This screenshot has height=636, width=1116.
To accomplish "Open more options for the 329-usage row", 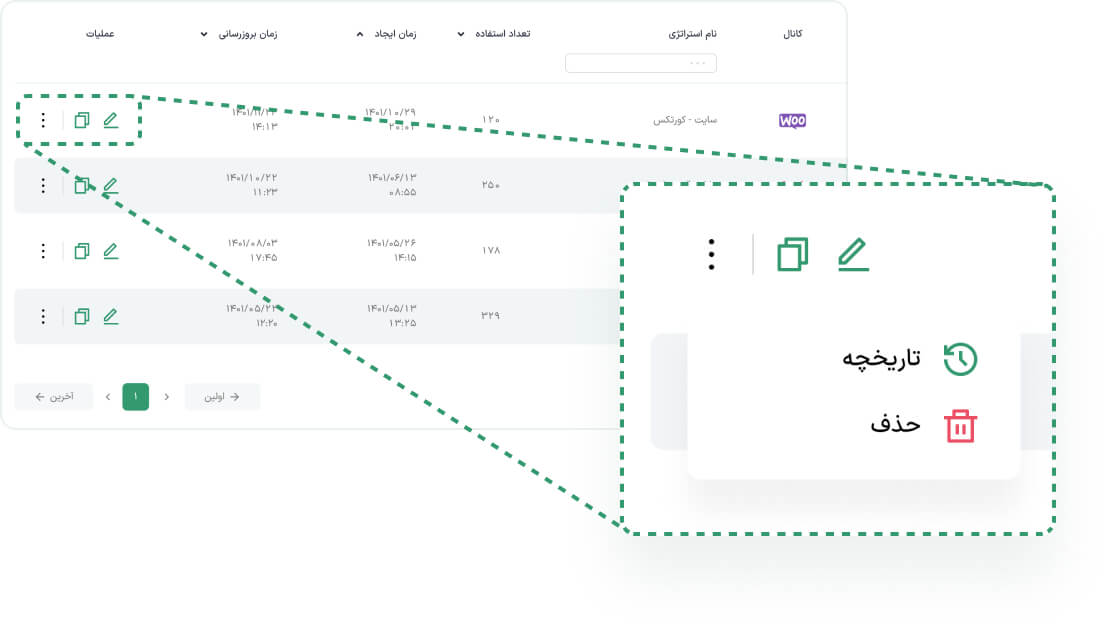I will click(43, 316).
